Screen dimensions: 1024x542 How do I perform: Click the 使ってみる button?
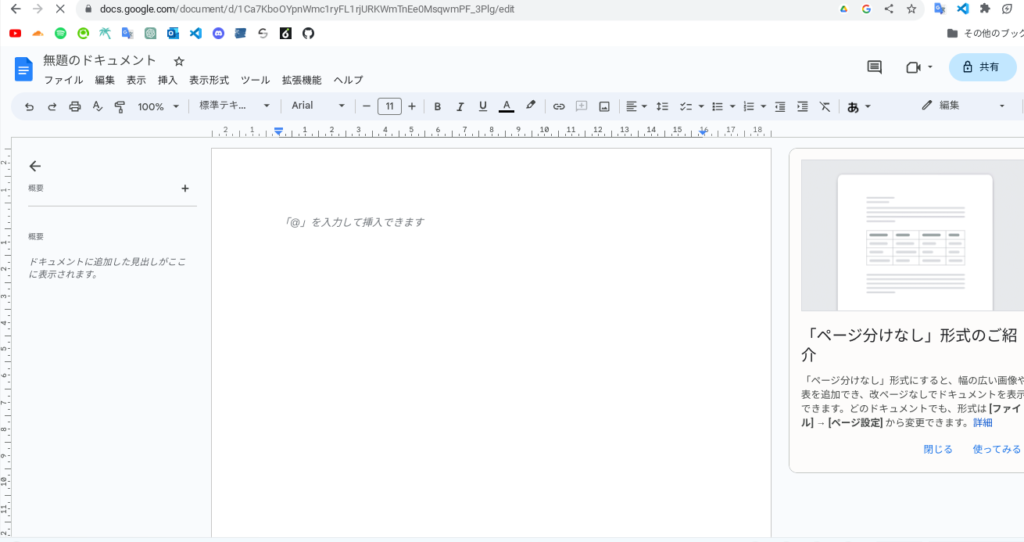pyautogui.click(x=996, y=450)
